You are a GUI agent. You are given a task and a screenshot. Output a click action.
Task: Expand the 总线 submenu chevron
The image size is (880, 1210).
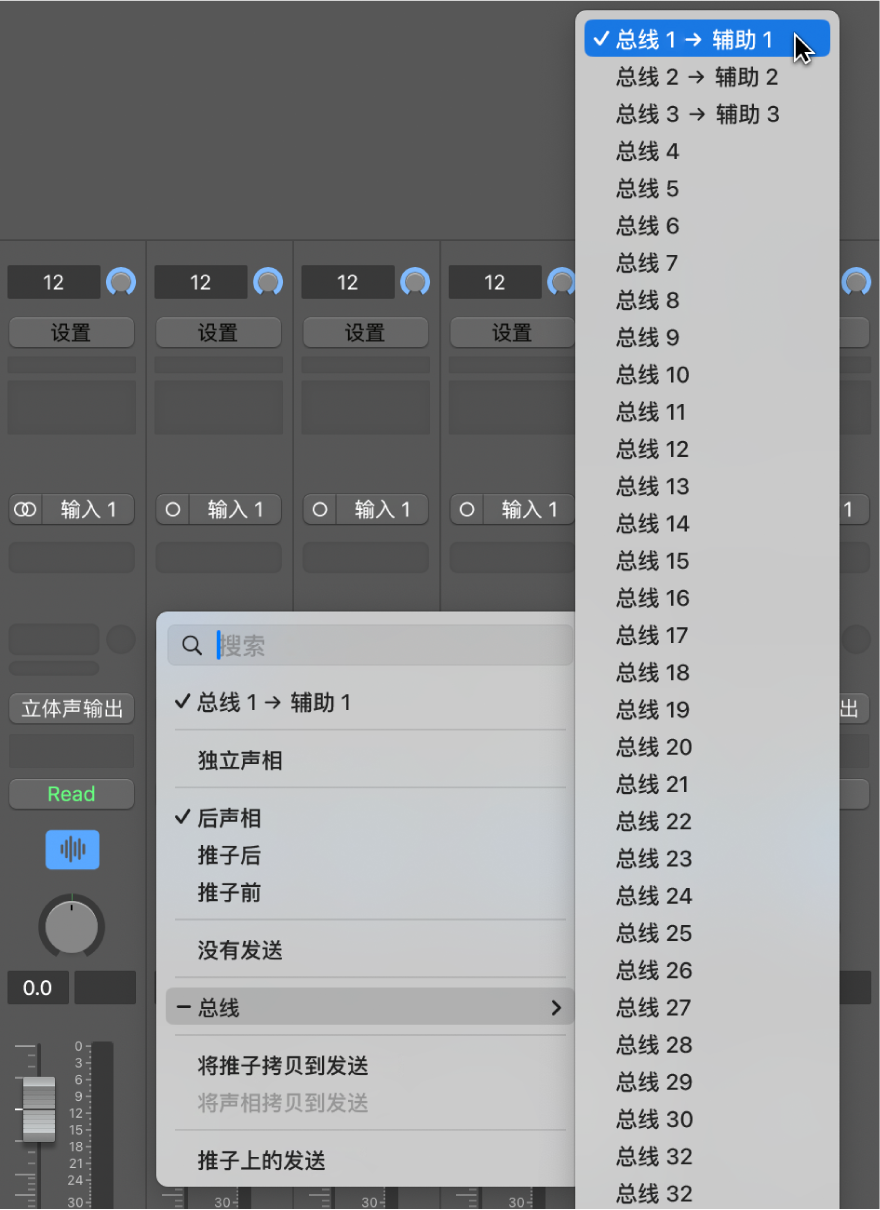coord(556,1008)
